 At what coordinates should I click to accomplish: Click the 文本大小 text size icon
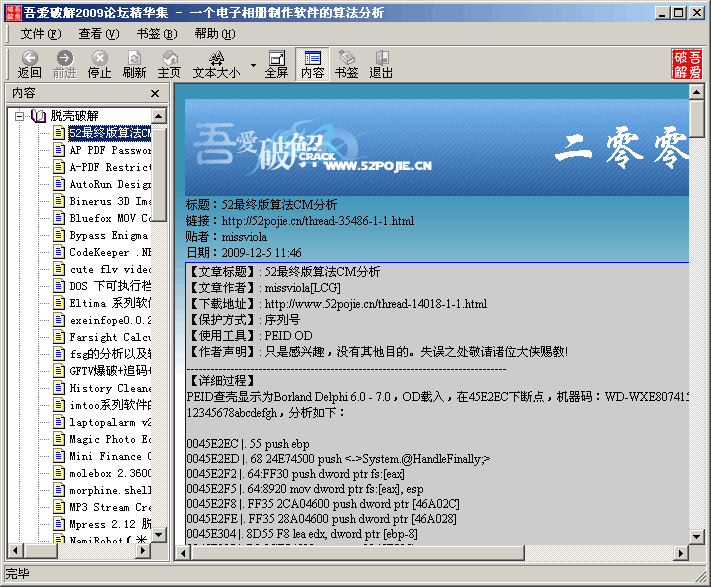[216, 65]
